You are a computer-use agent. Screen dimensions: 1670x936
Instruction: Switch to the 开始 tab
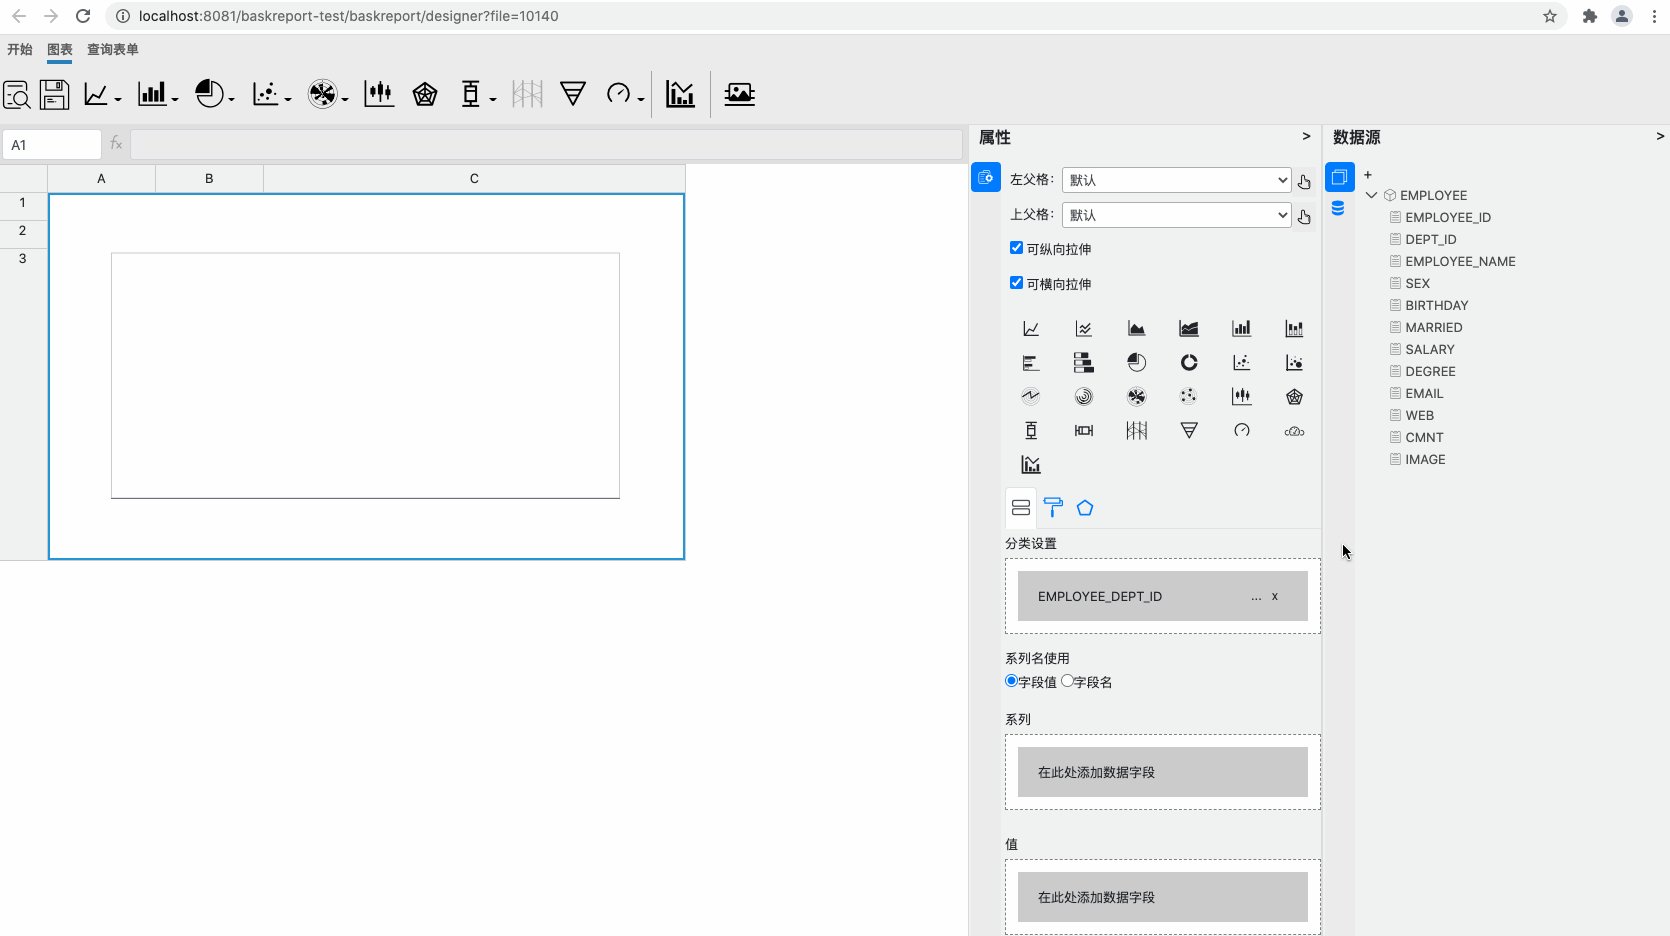pyautogui.click(x=20, y=49)
